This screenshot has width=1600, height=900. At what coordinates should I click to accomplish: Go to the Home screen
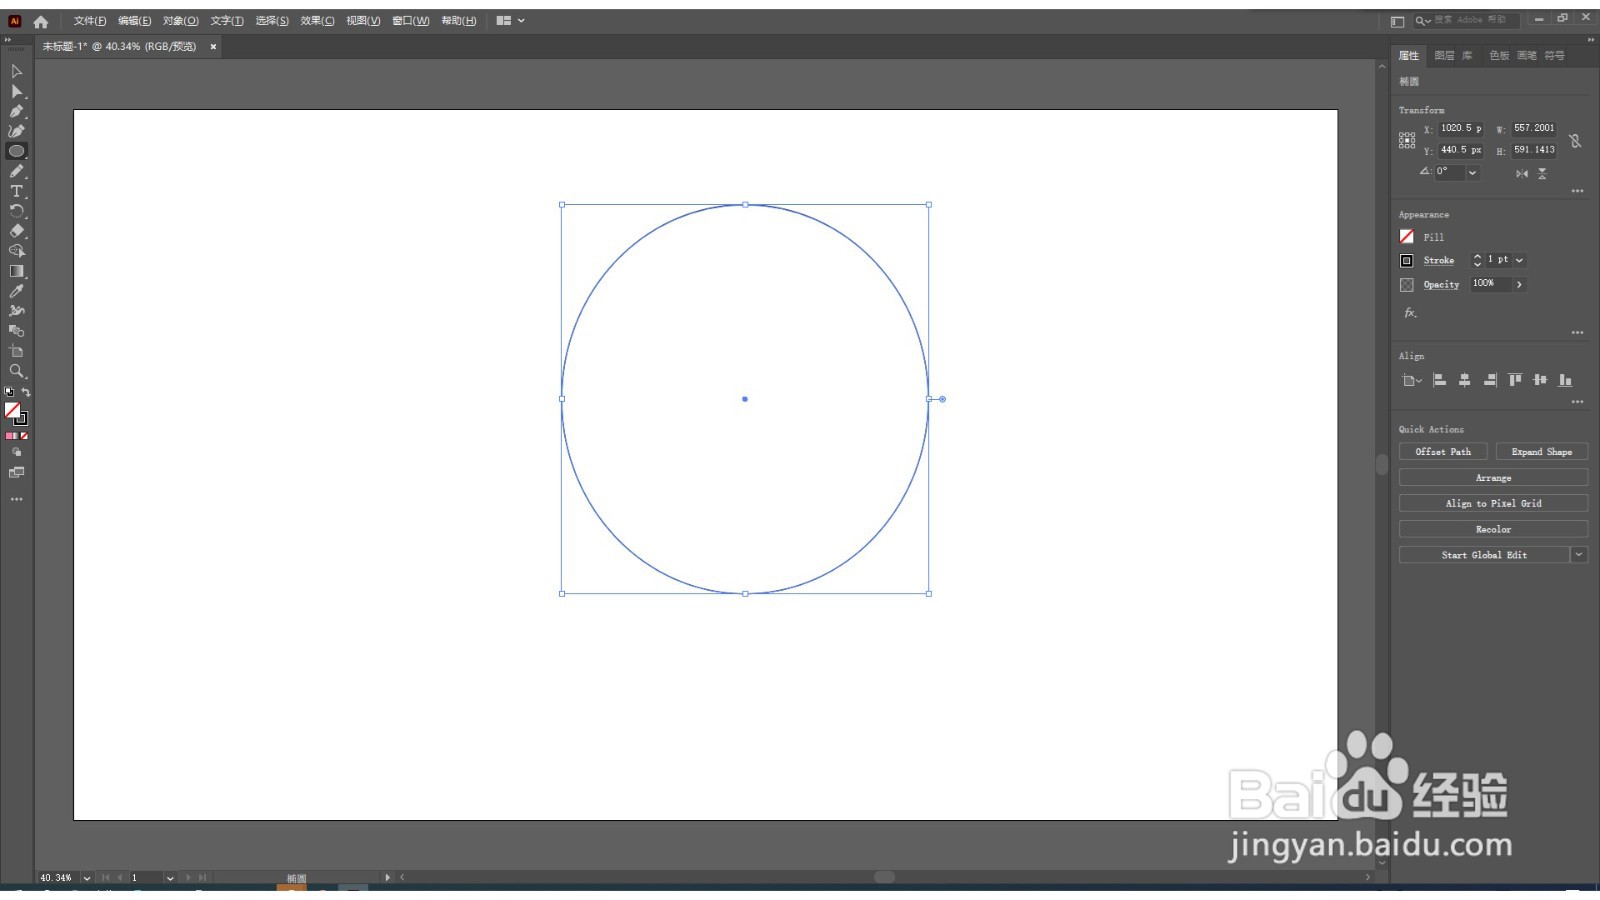41,21
